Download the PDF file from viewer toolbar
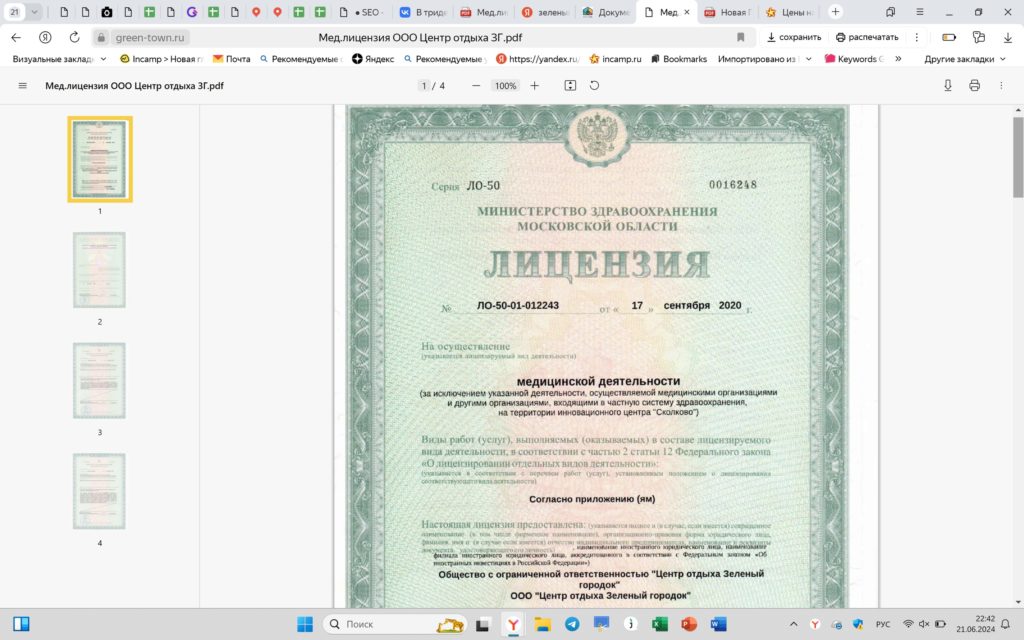The width and height of the screenshot is (1024, 640). tap(948, 86)
